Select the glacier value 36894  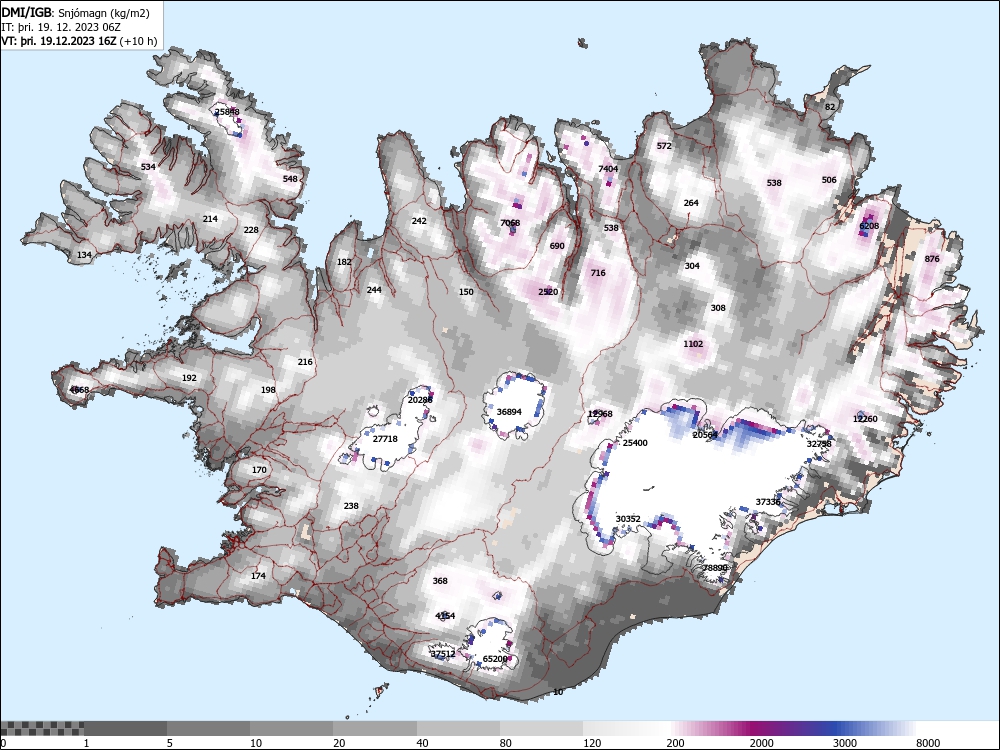509,412
